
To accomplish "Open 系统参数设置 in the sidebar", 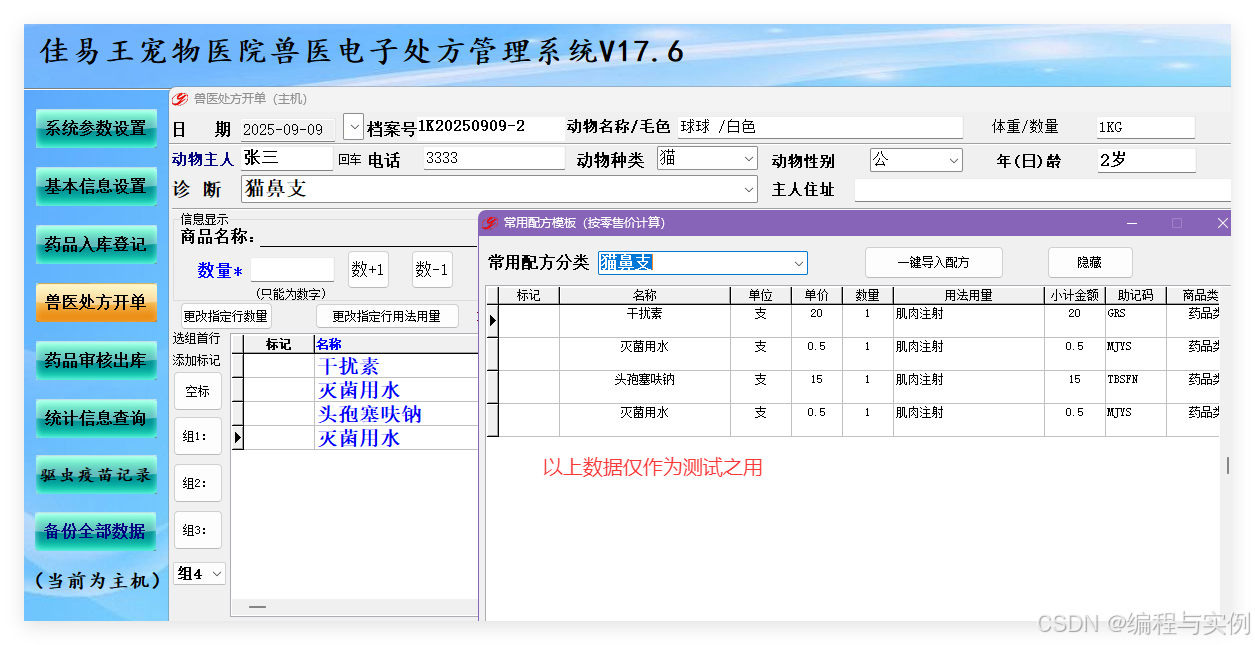I will [96, 128].
